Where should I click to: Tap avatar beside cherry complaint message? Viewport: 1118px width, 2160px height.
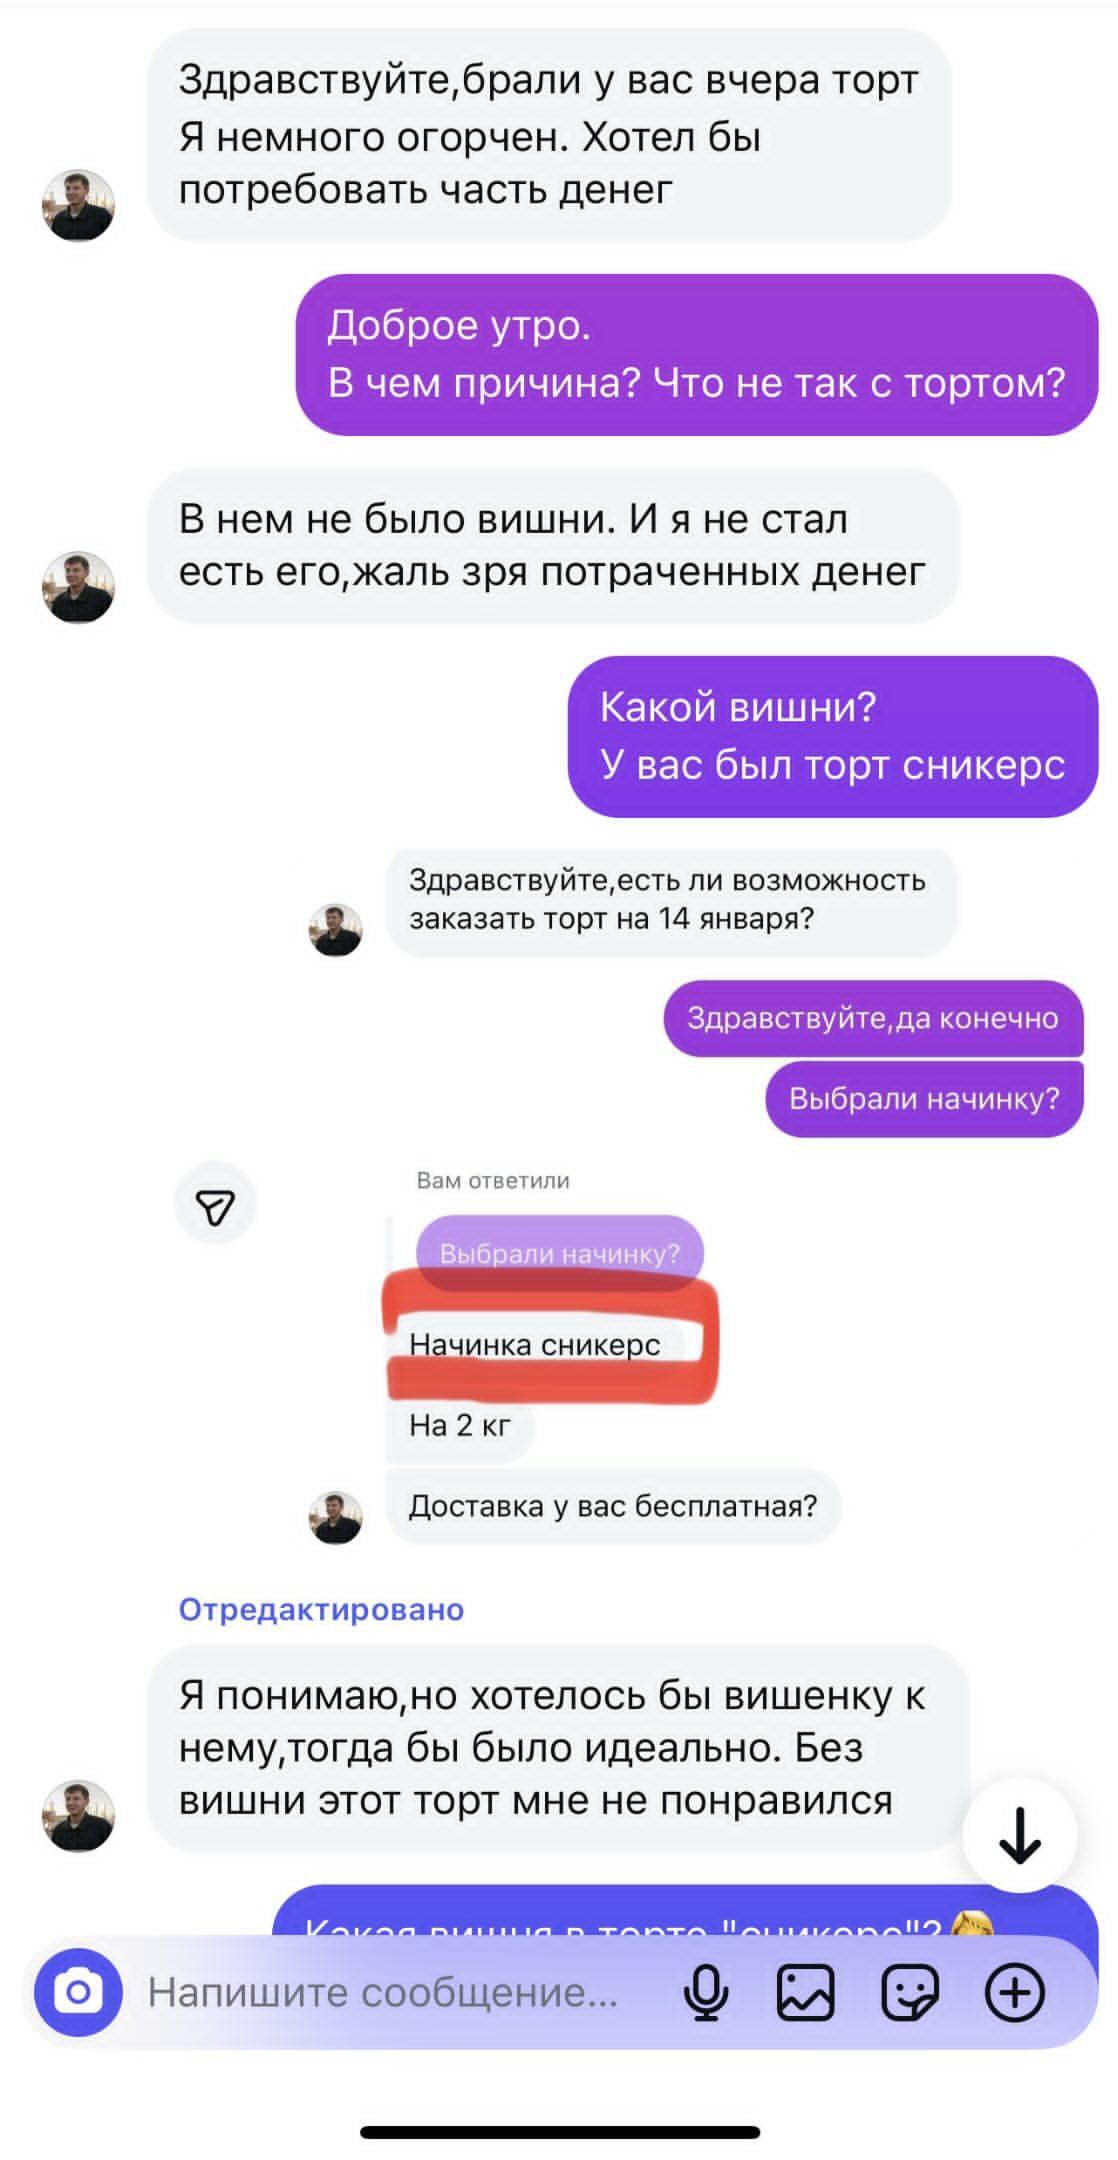coord(78,587)
